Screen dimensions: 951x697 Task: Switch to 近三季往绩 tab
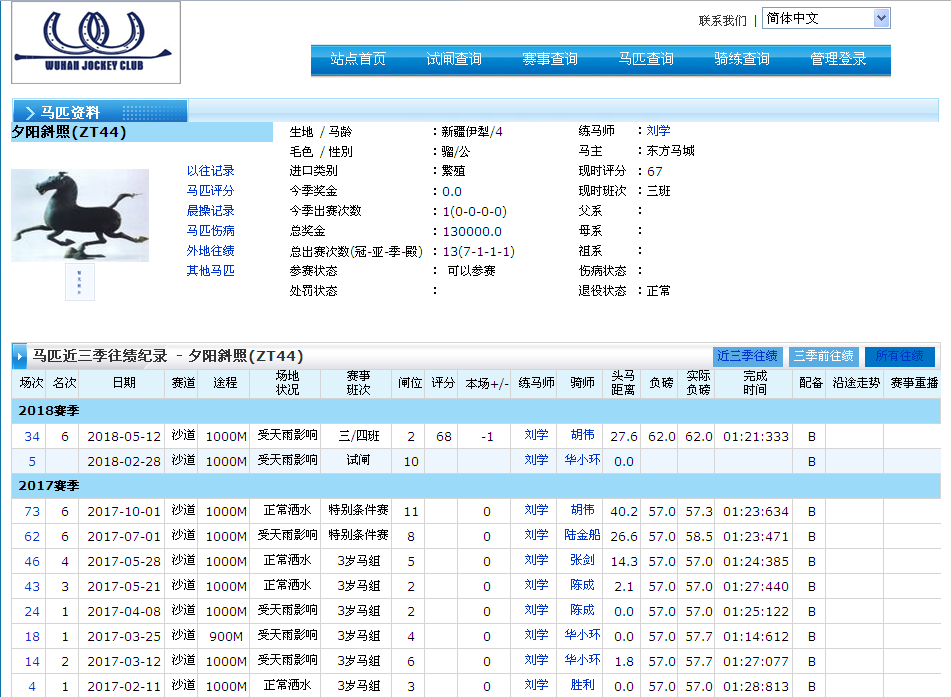[747, 356]
